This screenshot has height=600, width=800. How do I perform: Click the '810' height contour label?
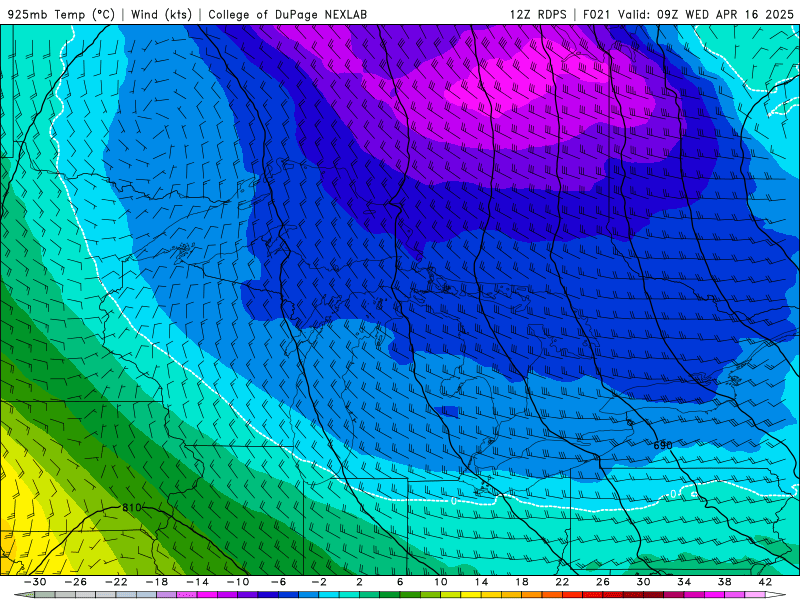tap(132, 507)
